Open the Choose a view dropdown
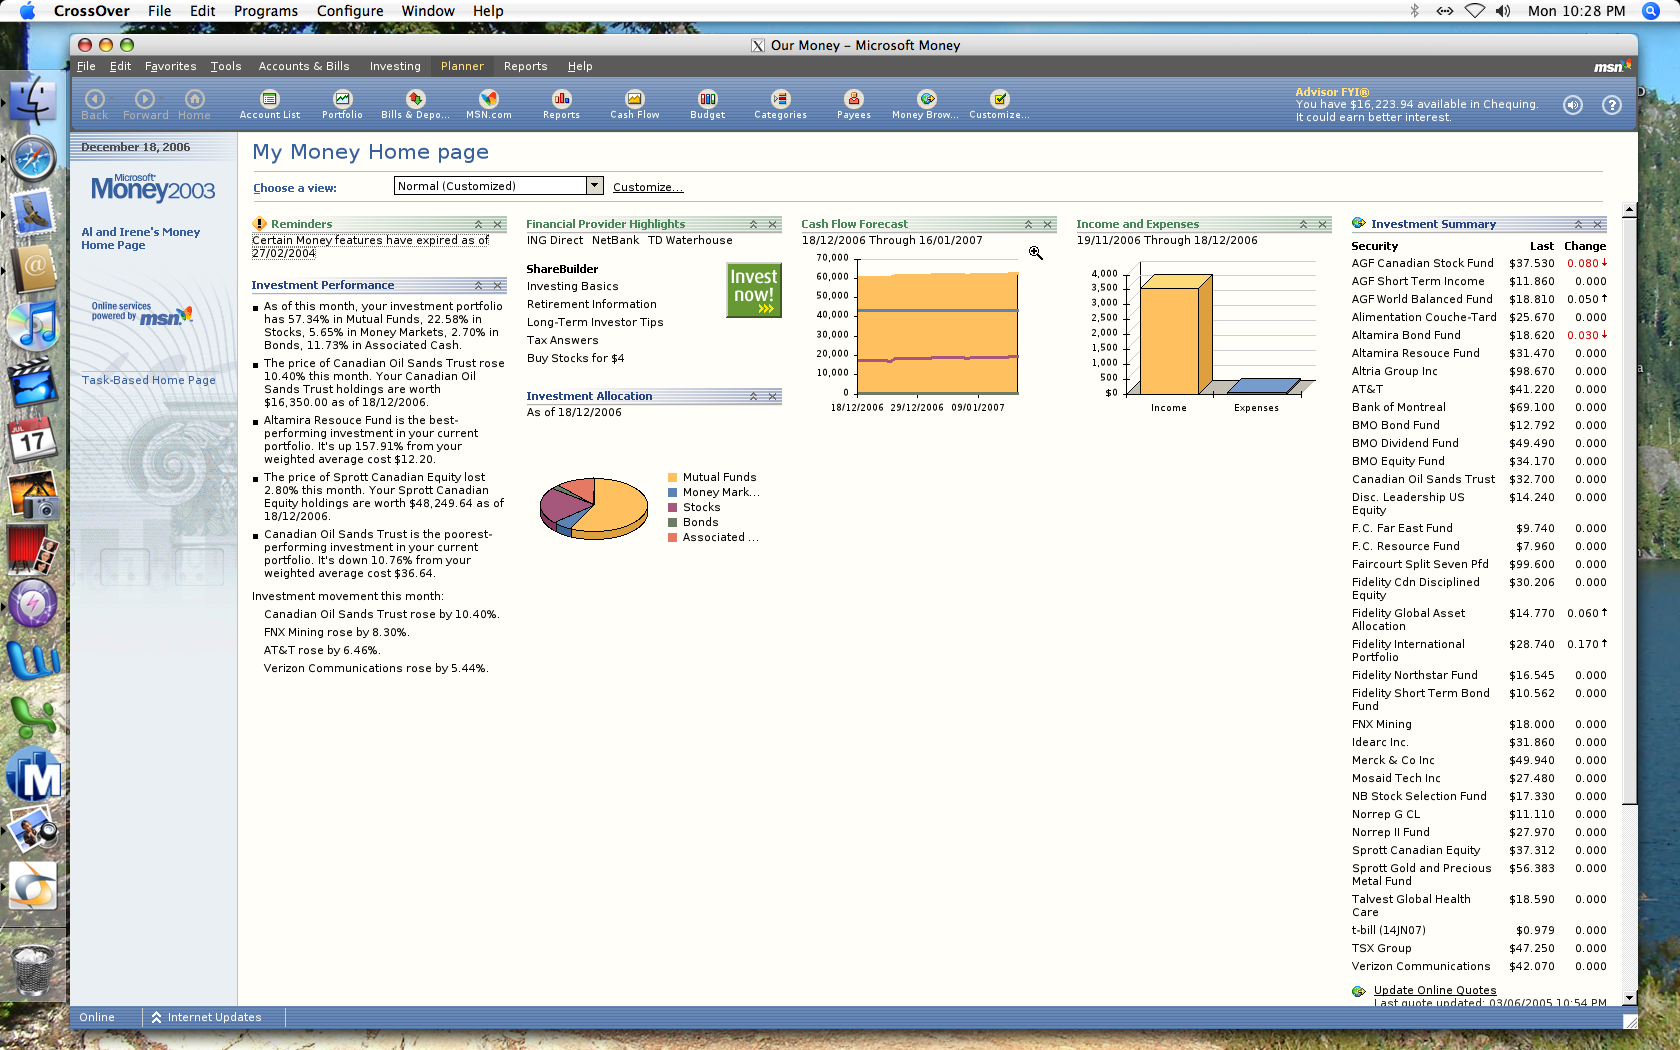This screenshot has width=1680, height=1050. pyautogui.click(x=594, y=185)
